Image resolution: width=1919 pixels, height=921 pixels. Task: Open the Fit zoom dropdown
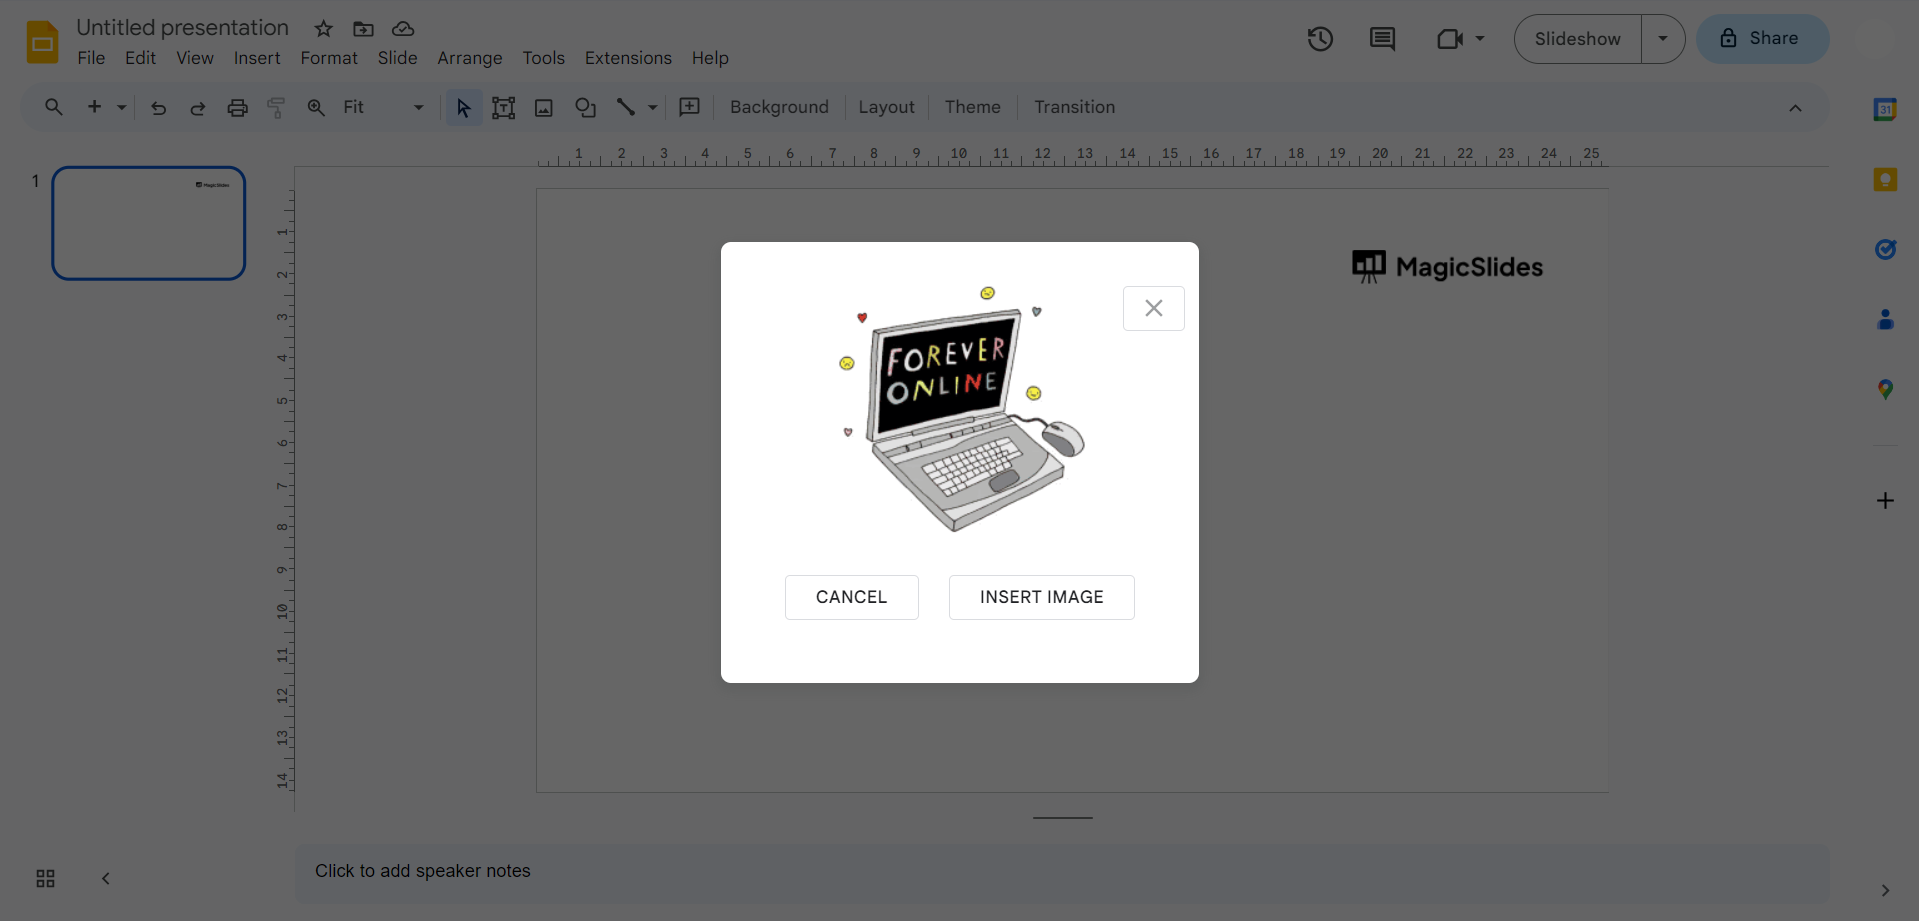click(x=383, y=108)
